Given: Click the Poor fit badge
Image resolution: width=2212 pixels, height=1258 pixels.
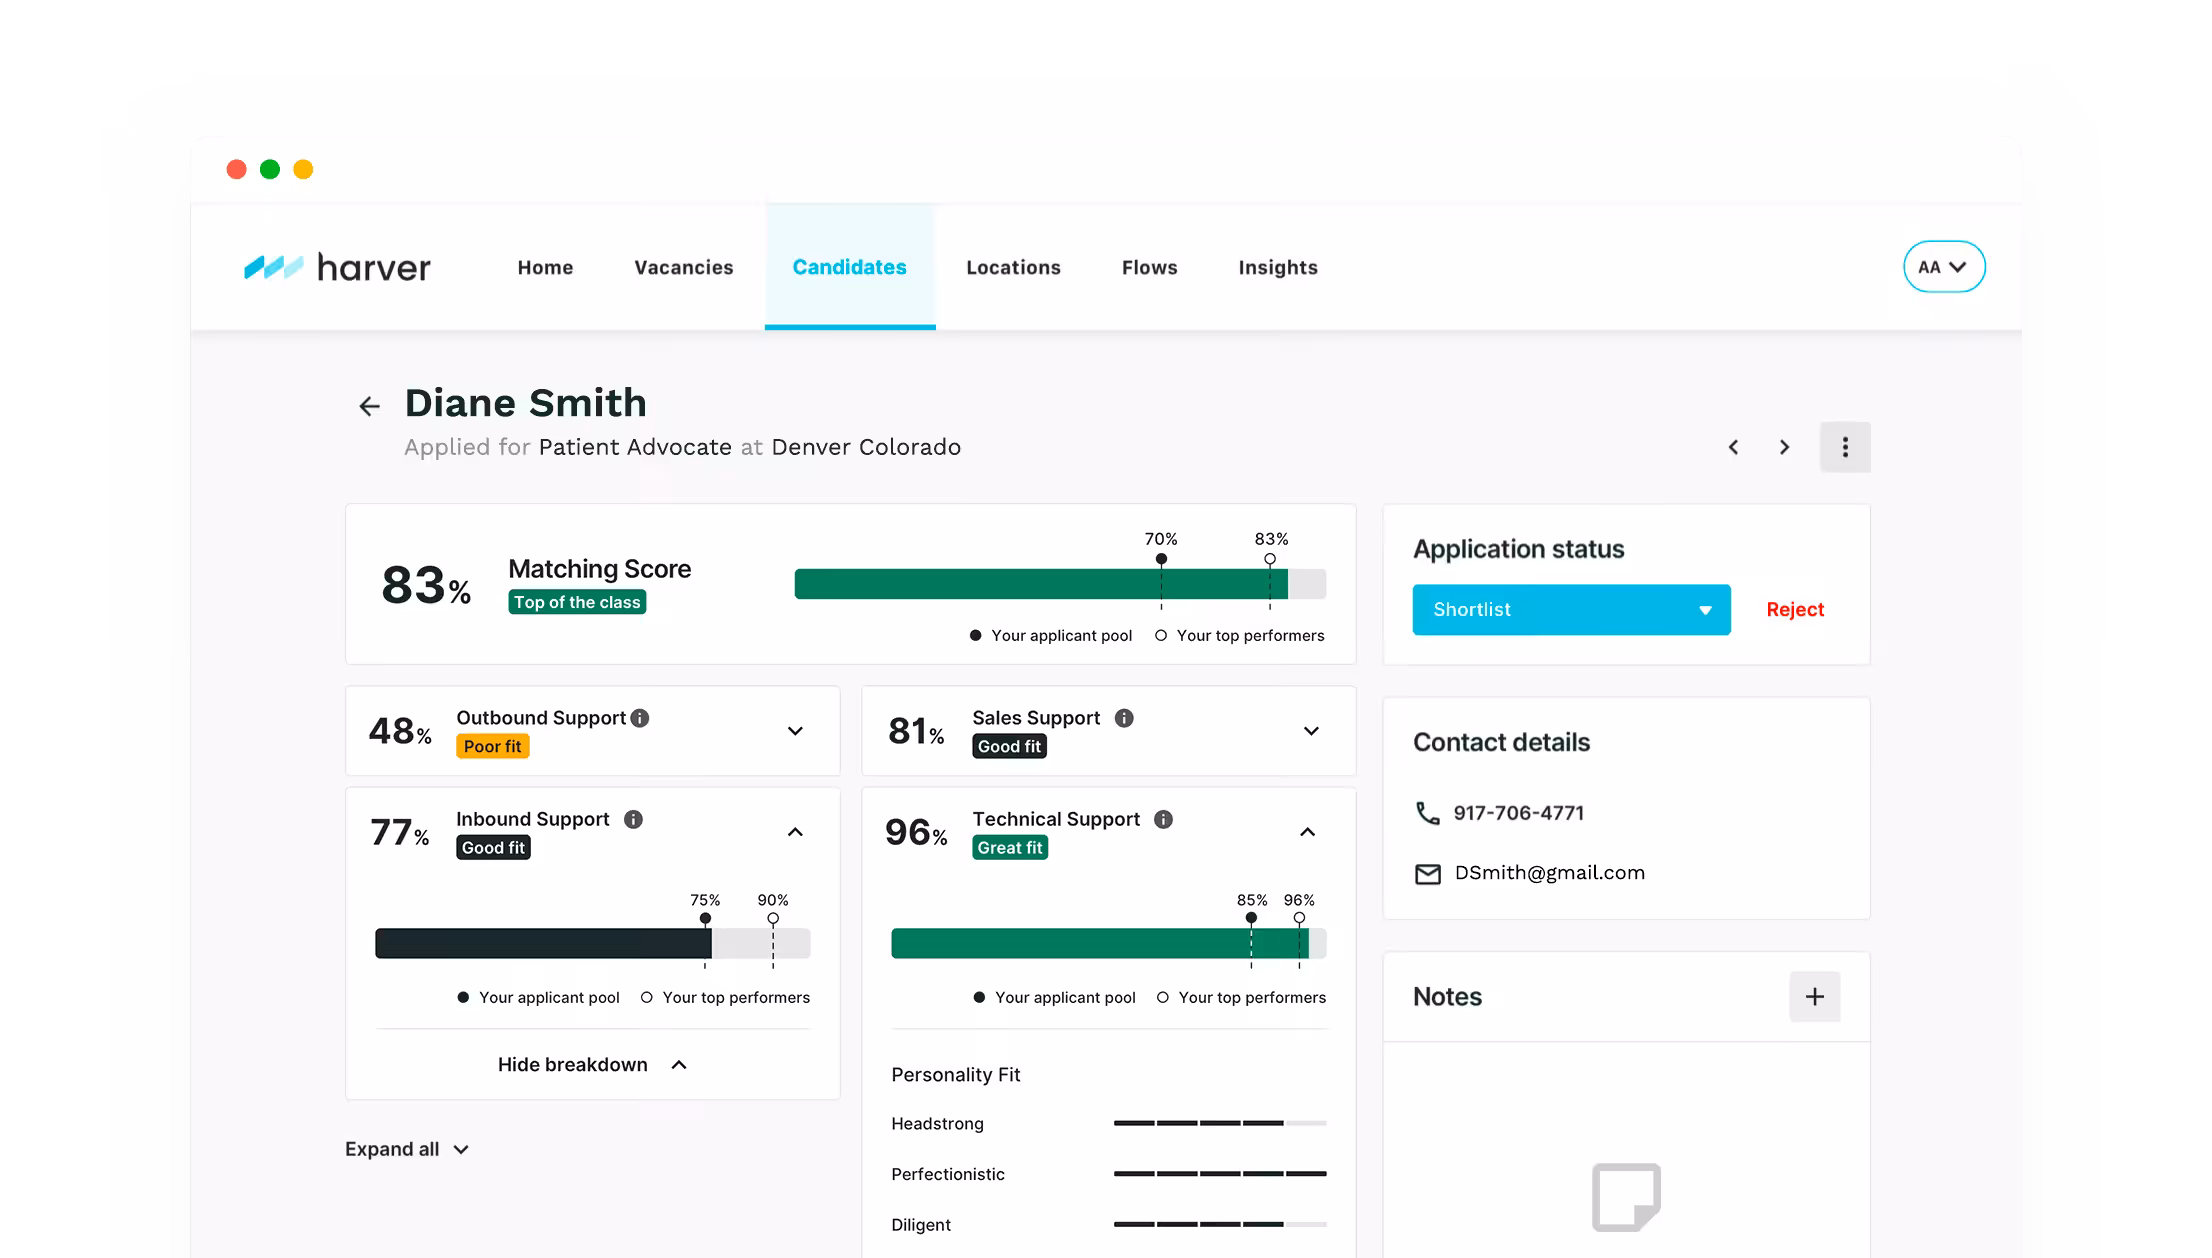Looking at the screenshot, I should pos(492,746).
